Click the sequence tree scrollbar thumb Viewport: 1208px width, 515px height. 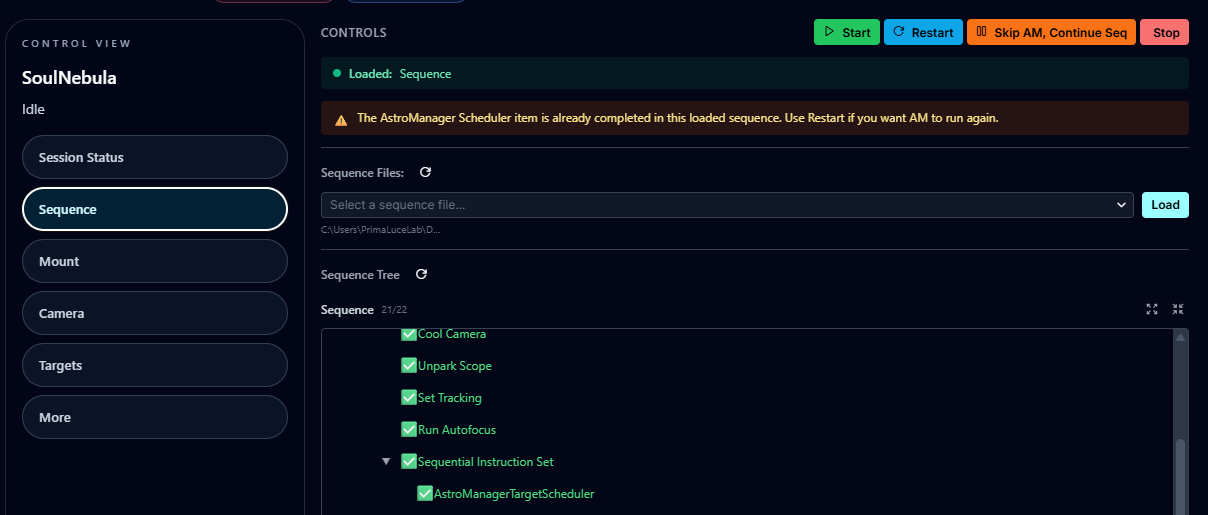pos(1180,475)
